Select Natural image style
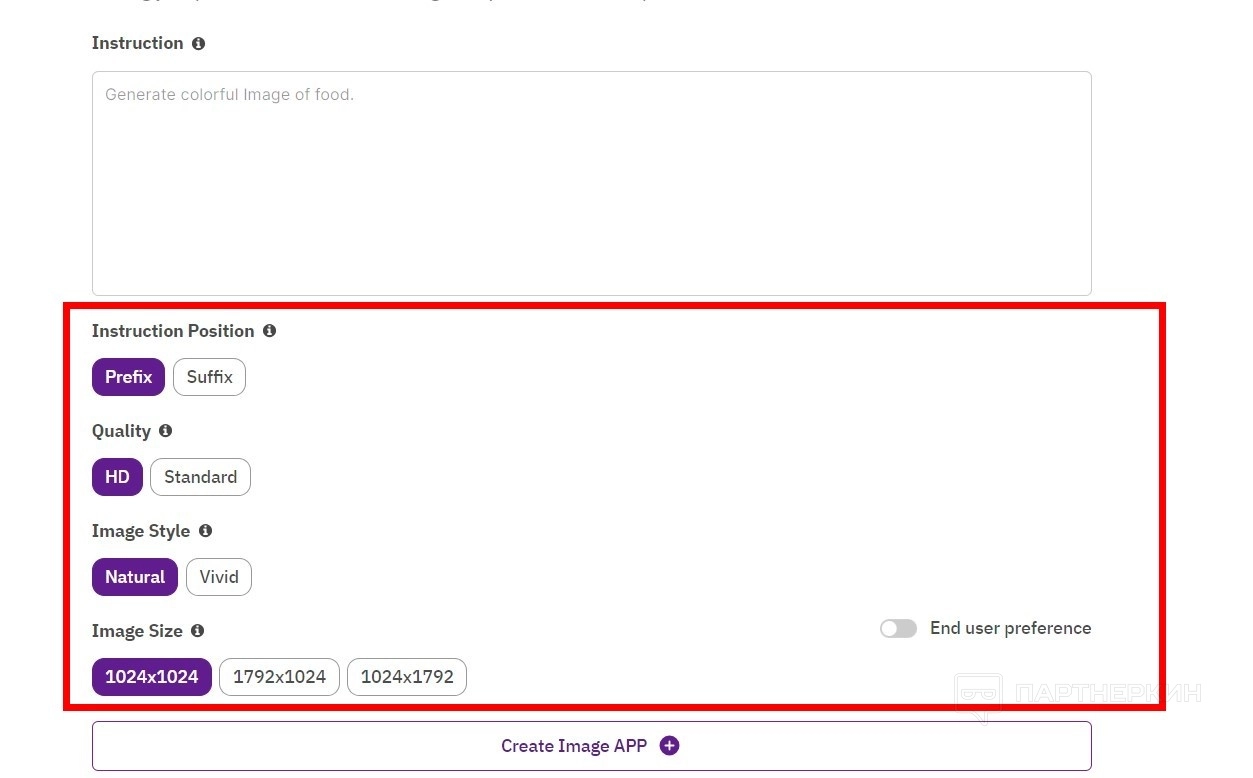This screenshot has height=778, width=1253. (x=135, y=577)
